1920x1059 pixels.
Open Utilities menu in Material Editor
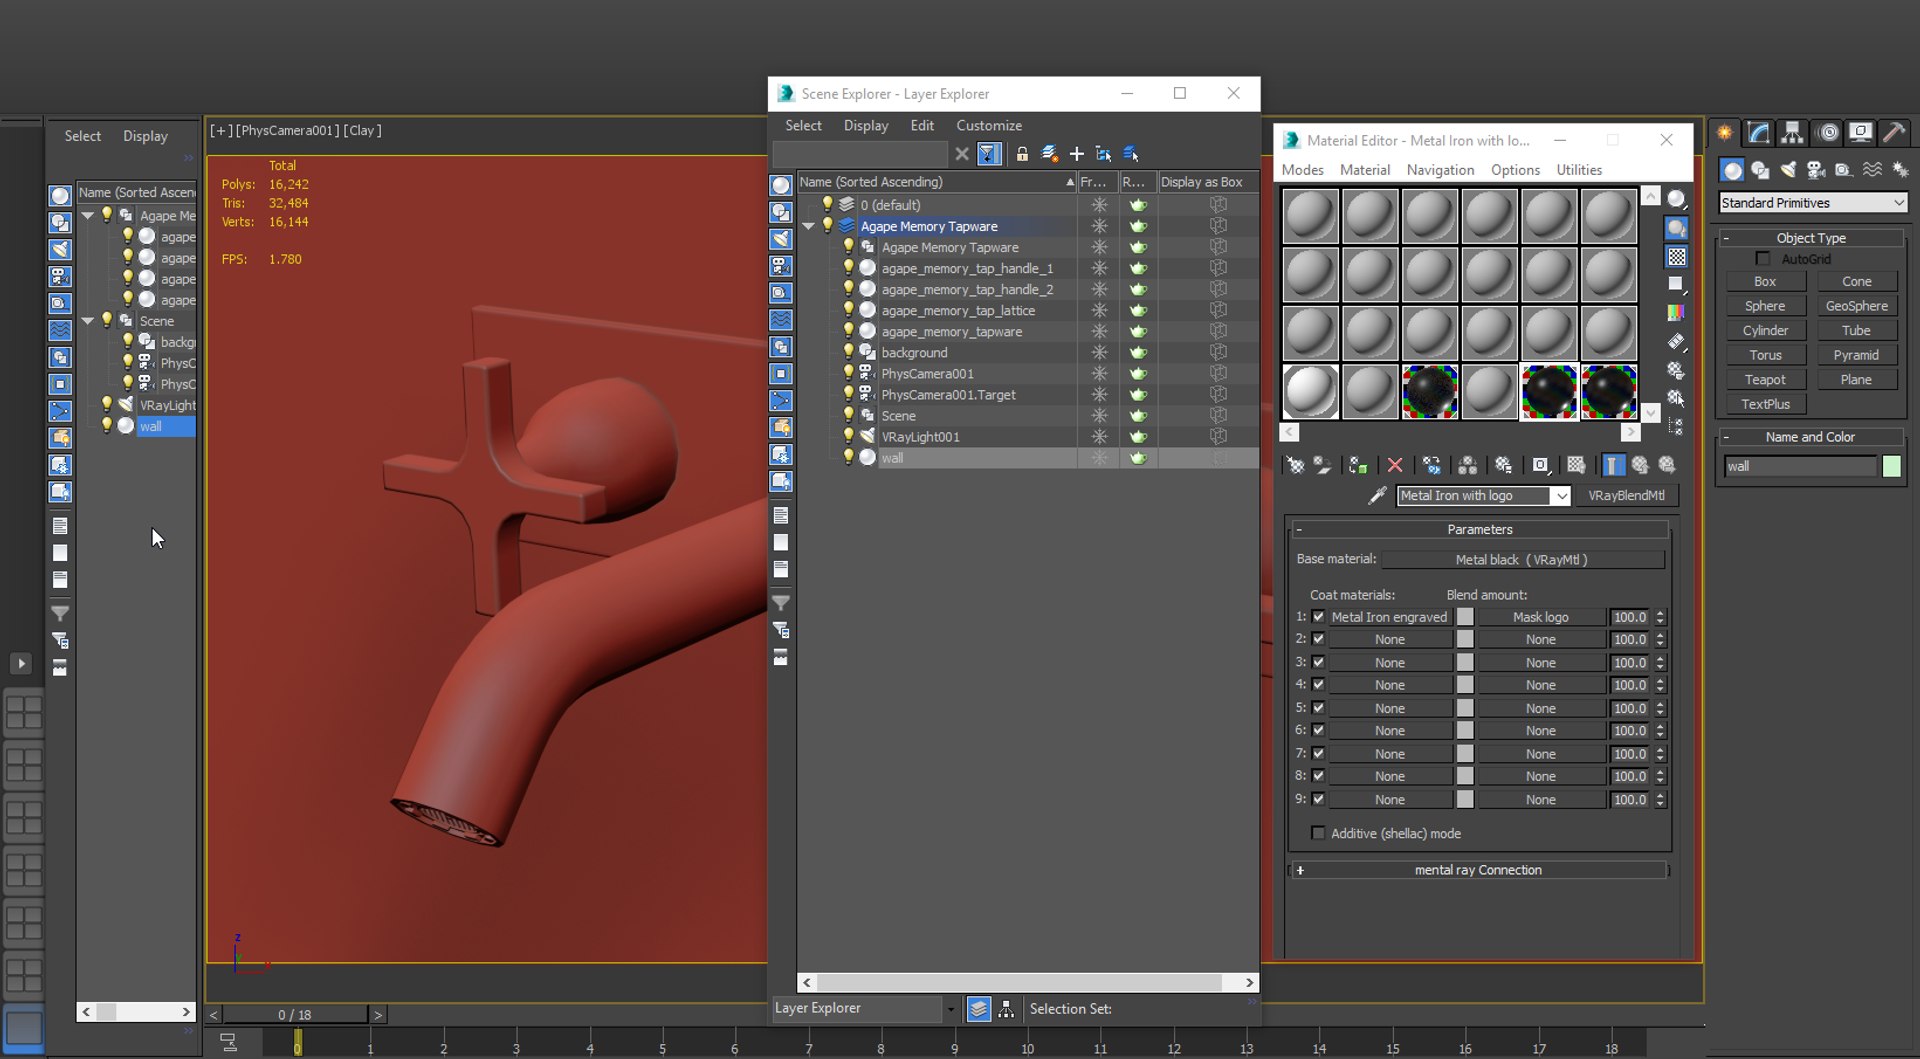click(1579, 170)
